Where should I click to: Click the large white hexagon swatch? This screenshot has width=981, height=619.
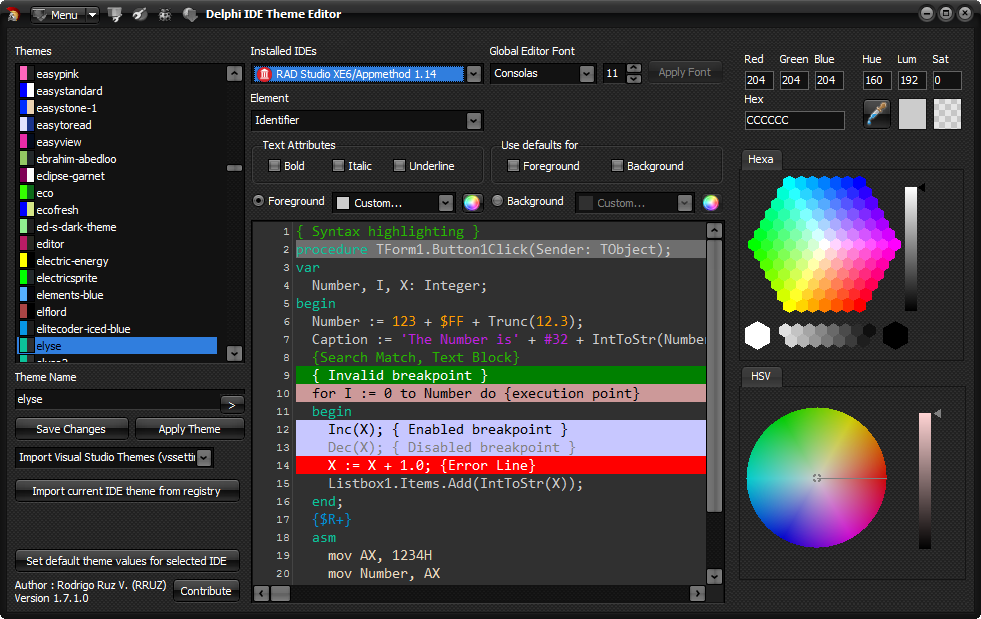[x=758, y=335]
